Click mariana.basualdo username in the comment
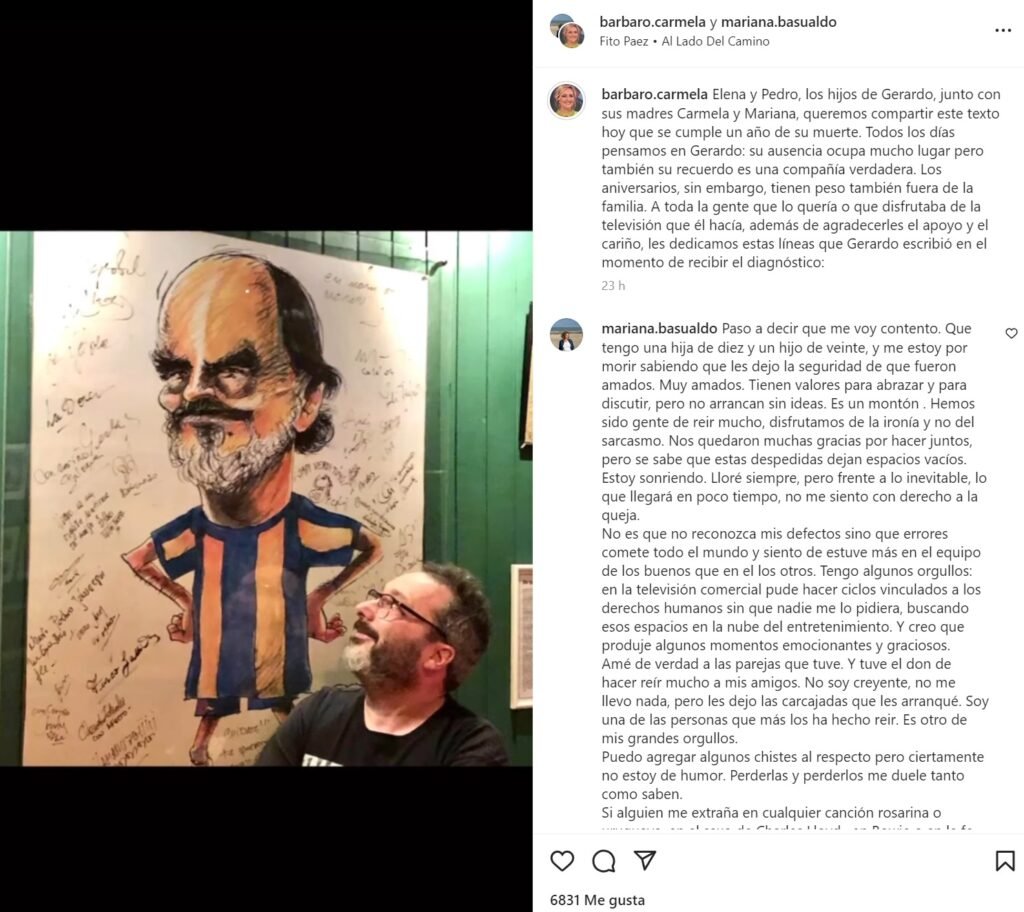1024x912 pixels. point(660,329)
